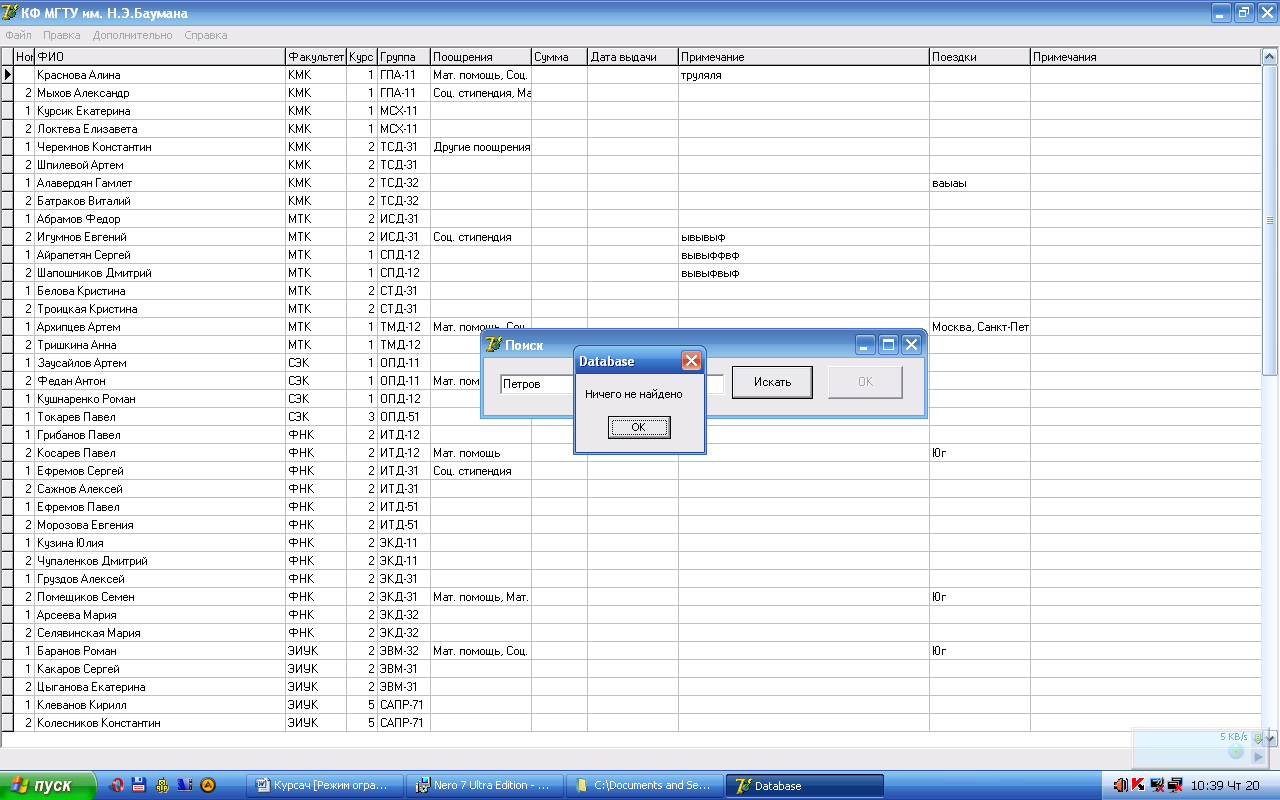Select the cell 'Троицкая Кристина'

(160, 309)
